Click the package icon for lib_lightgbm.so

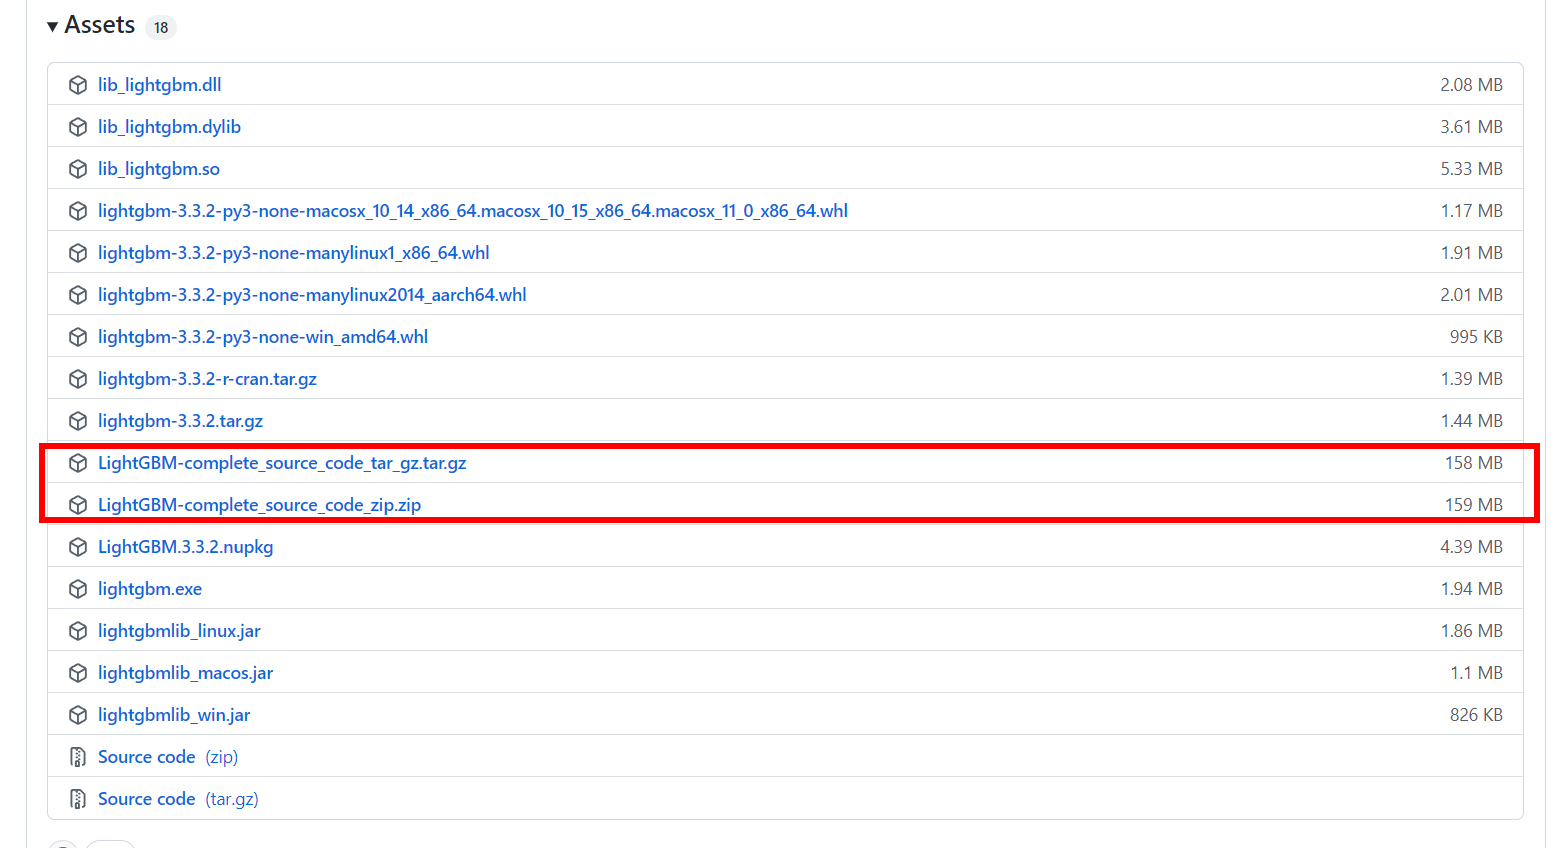(x=78, y=169)
